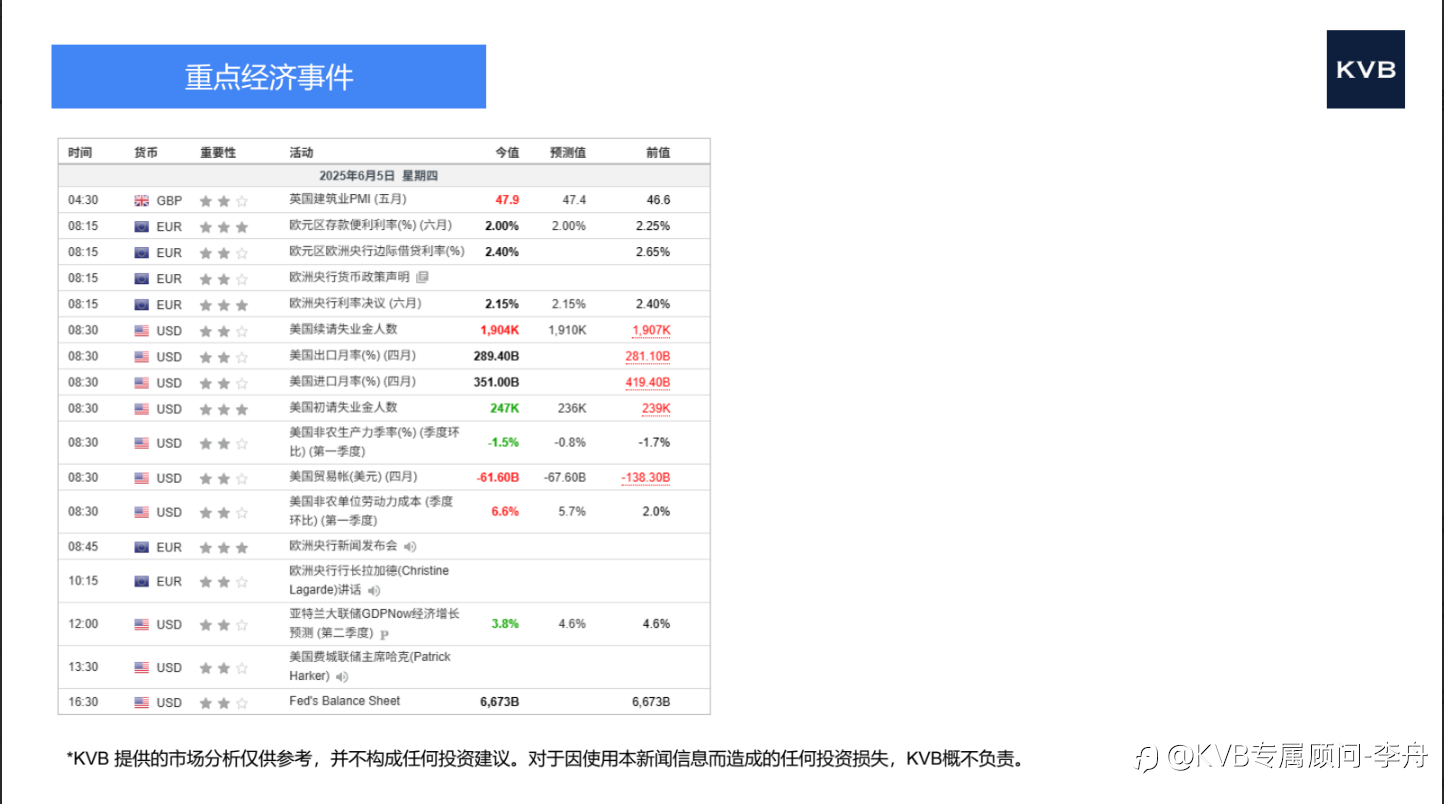The image size is (1444, 804).
Task: Open the 美国初请失业金人数 event
Action: click(343, 407)
